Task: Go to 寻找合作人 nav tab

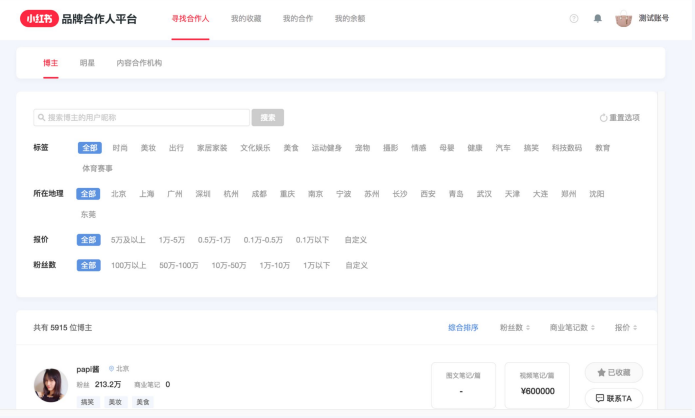Action: pos(190,19)
